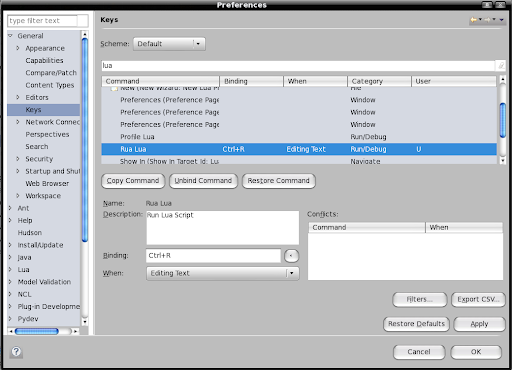Click the Restore Command button
512x370 pixels.
pos(279,181)
